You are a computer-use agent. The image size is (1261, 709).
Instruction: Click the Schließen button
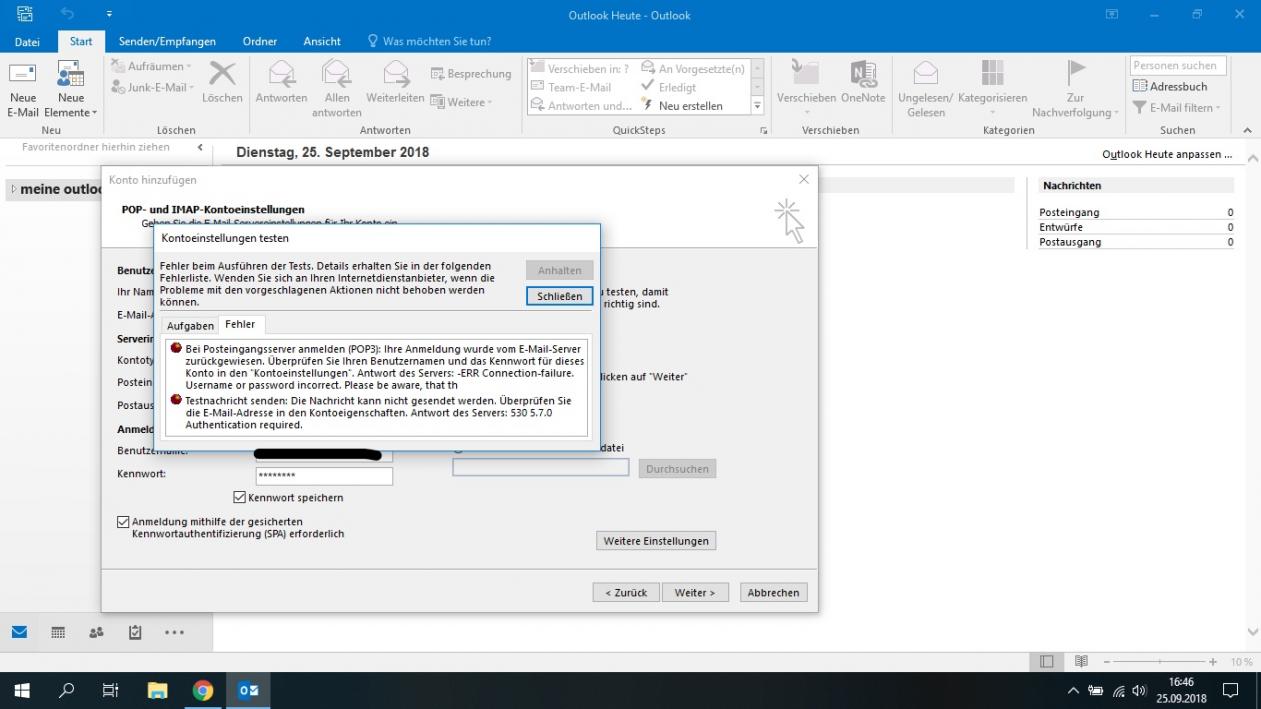560,296
